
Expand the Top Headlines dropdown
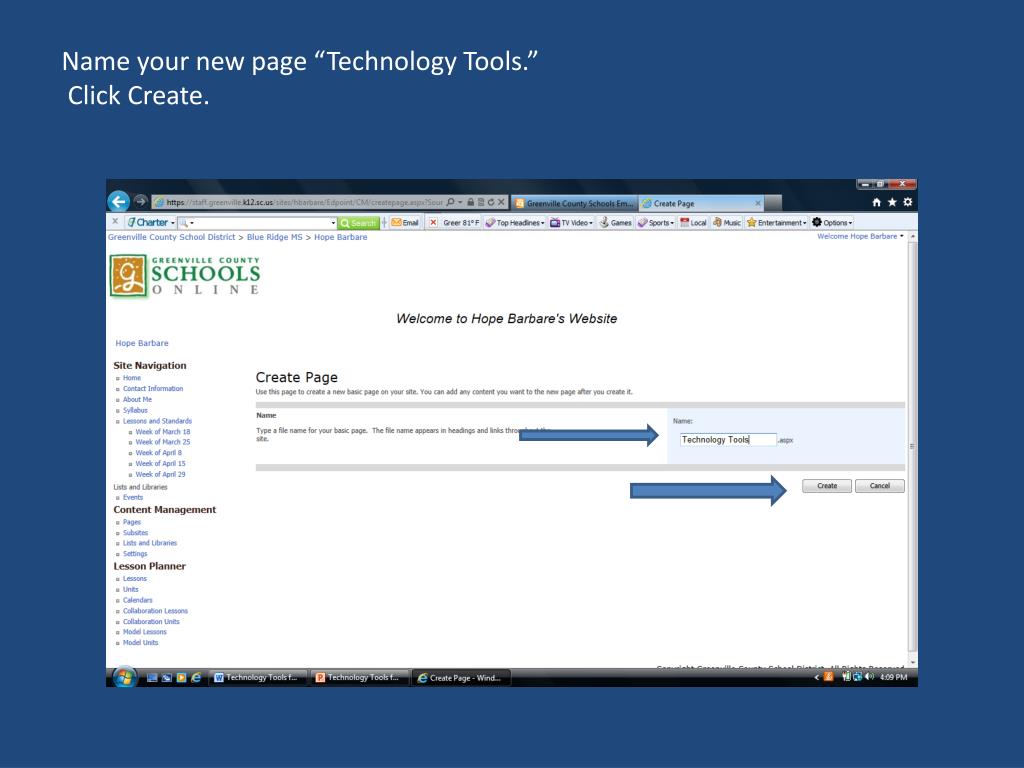pyautogui.click(x=515, y=222)
